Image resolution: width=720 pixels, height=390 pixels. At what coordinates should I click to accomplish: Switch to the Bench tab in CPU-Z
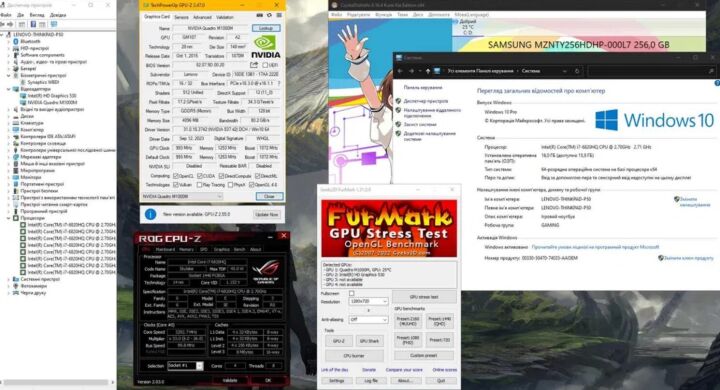click(240, 249)
